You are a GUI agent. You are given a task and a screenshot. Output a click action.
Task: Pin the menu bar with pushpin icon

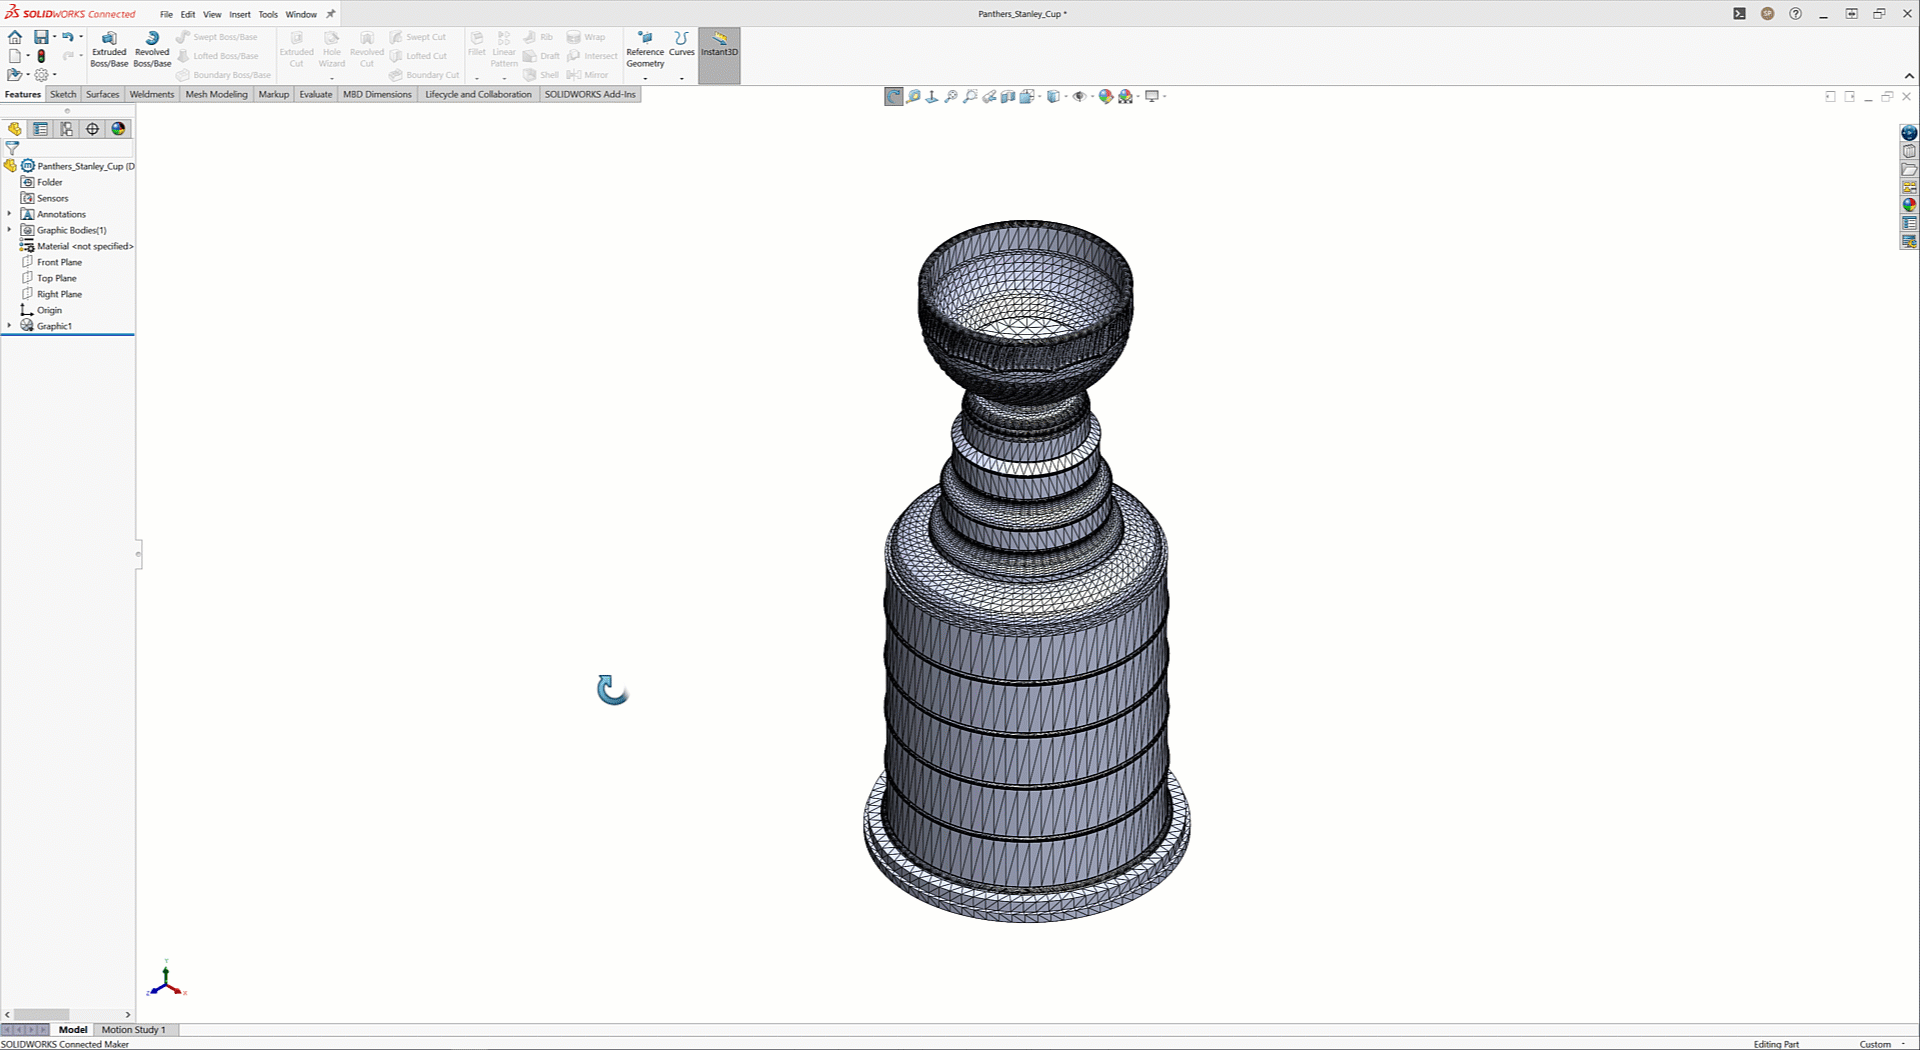(331, 14)
